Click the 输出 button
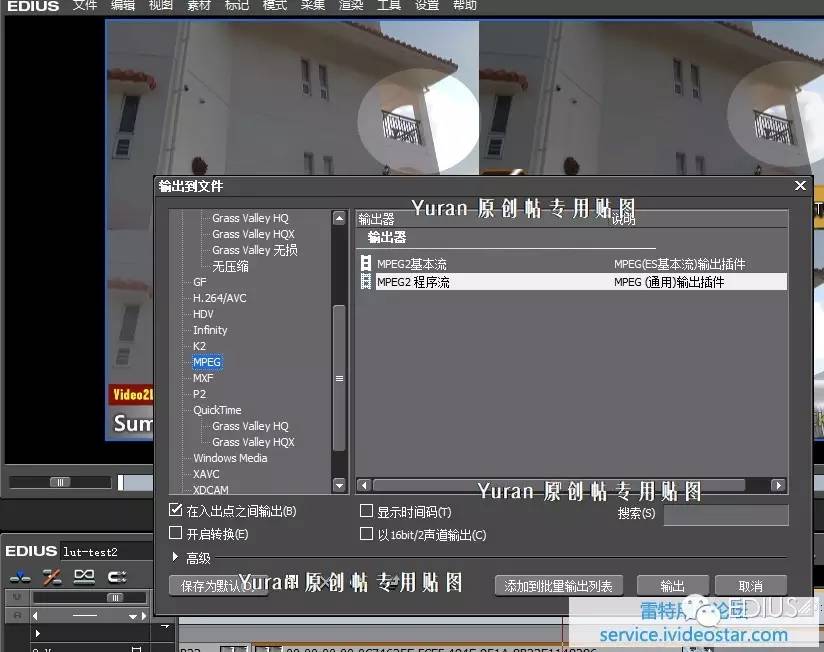The height and width of the screenshot is (652, 824). (672, 586)
